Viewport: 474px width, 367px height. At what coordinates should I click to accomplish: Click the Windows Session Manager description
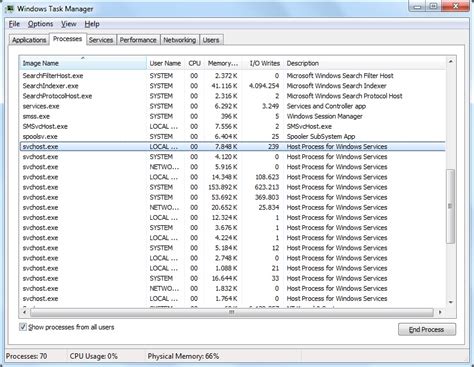(x=324, y=116)
